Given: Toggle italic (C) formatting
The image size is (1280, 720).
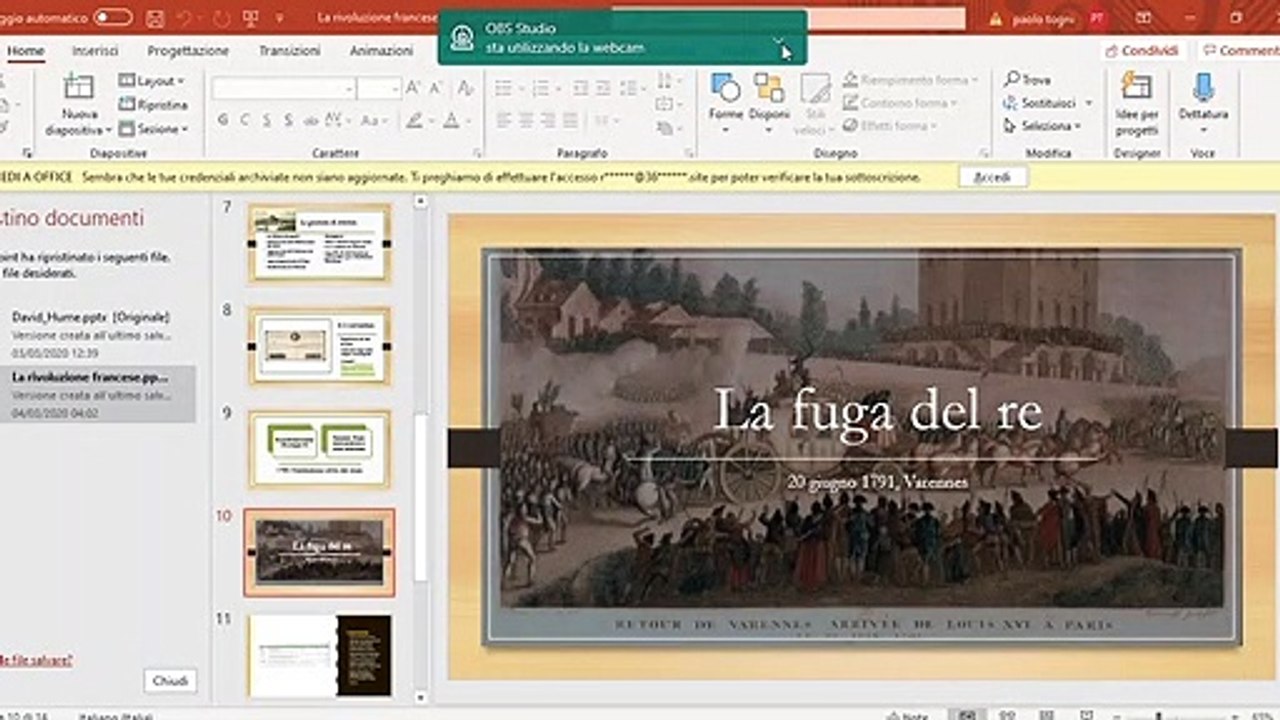Looking at the screenshot, I should click(x=245, y=120).
